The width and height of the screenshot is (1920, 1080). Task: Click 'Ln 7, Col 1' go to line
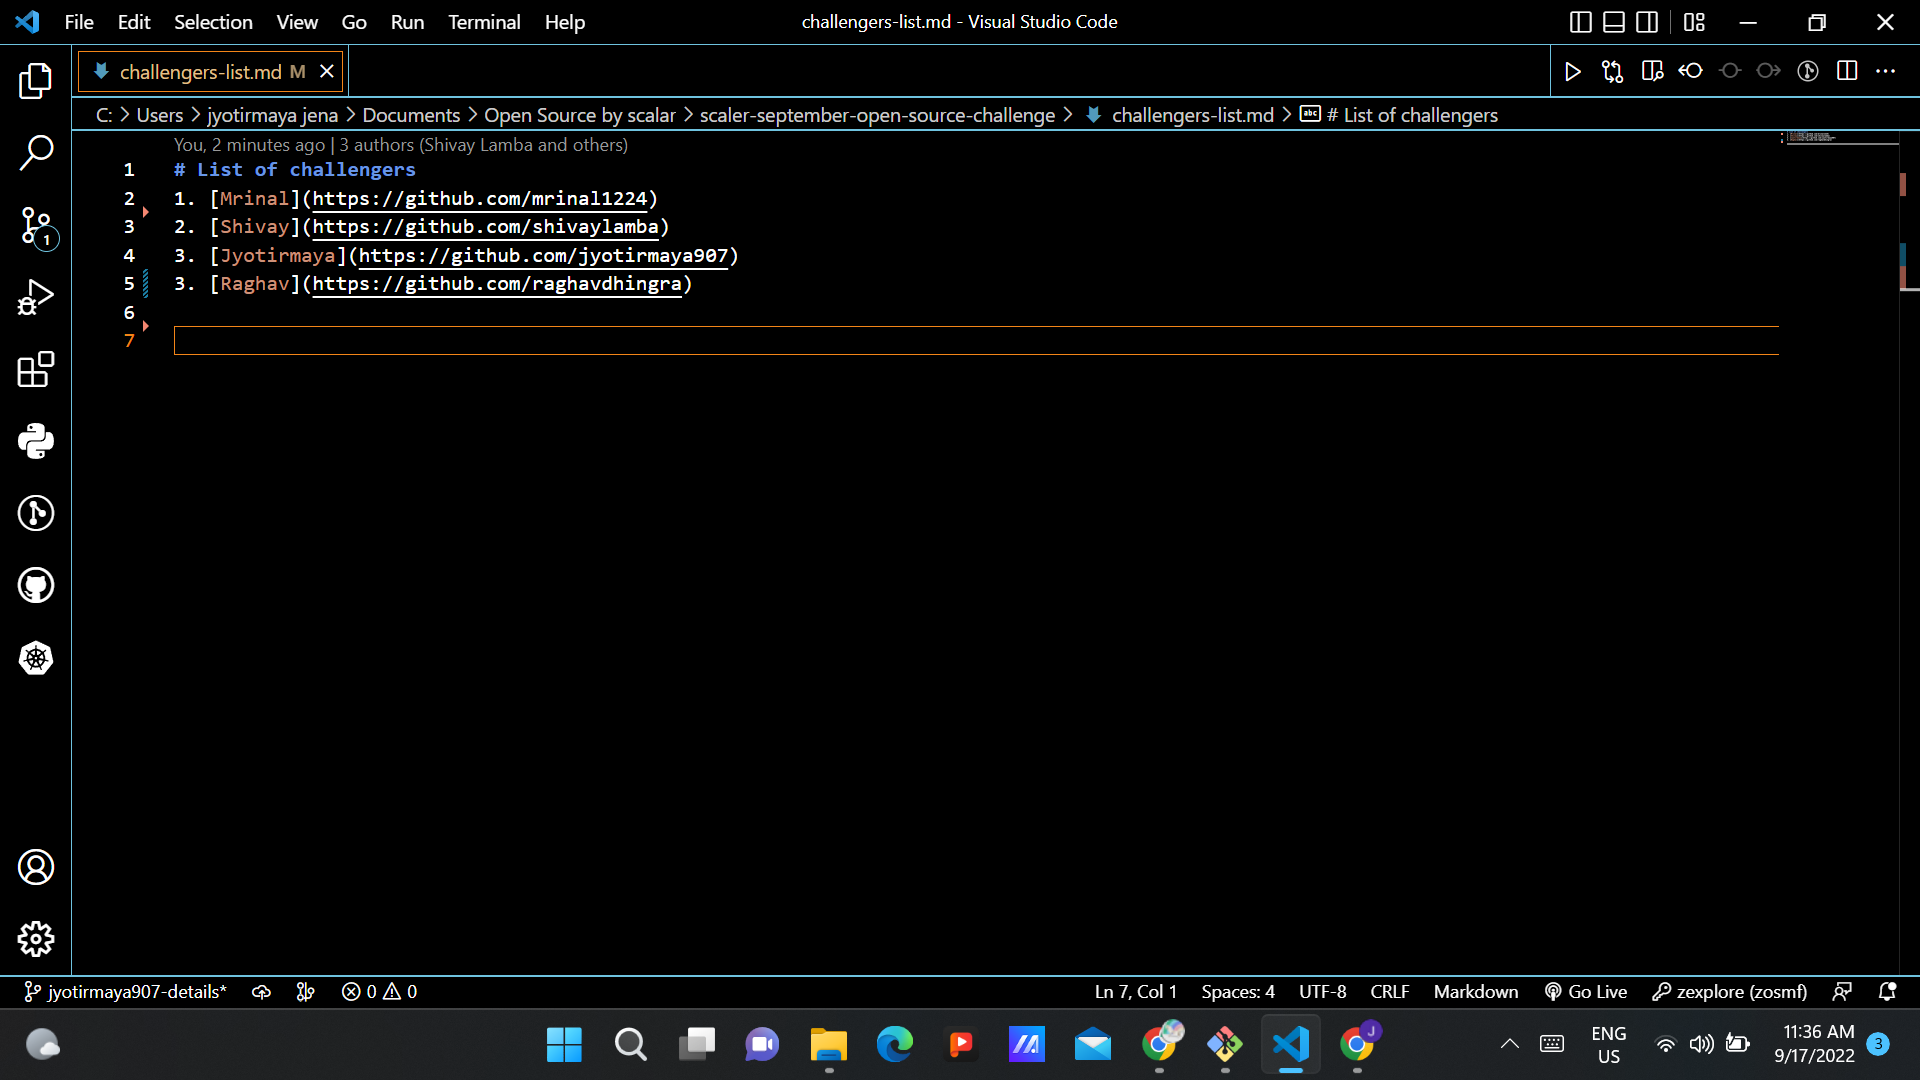pos(1135,992)
